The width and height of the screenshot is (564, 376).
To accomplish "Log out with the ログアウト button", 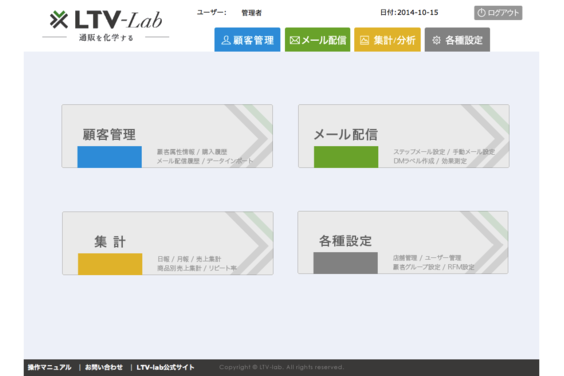I will pos(498,13).
